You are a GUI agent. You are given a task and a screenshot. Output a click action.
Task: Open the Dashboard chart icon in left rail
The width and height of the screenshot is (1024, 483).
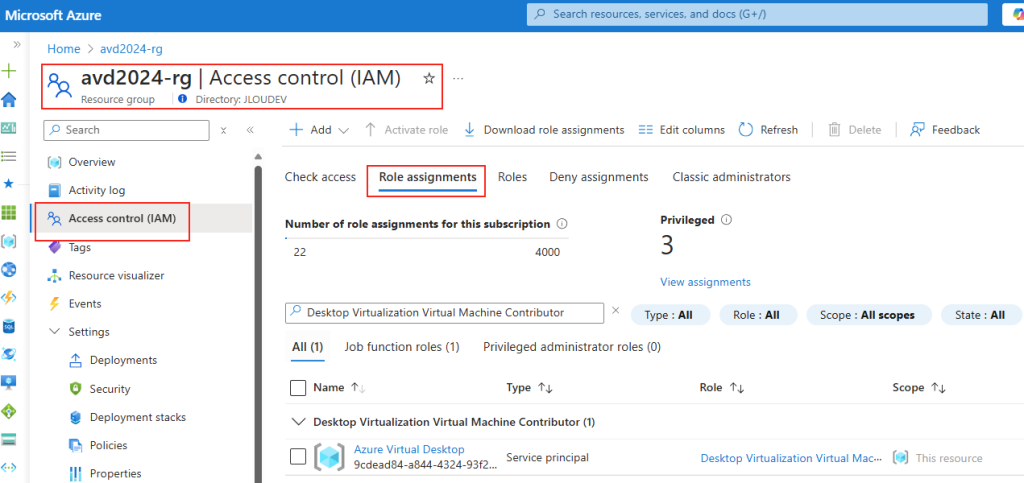click(9, 128)
